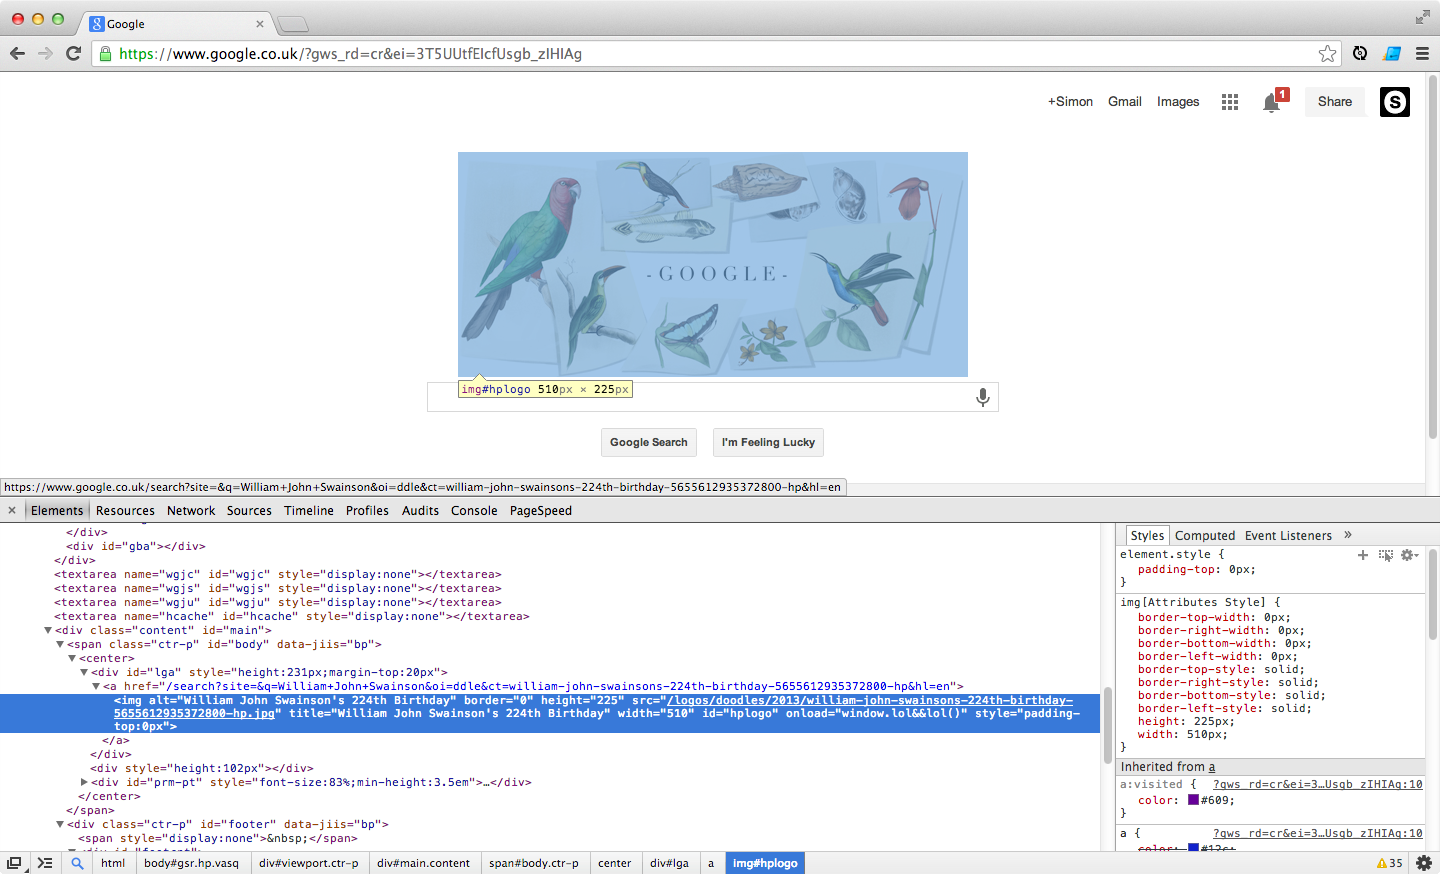Open a:visited rule source link
This screenshot has height=874, width=1440.
(1317, 785)
